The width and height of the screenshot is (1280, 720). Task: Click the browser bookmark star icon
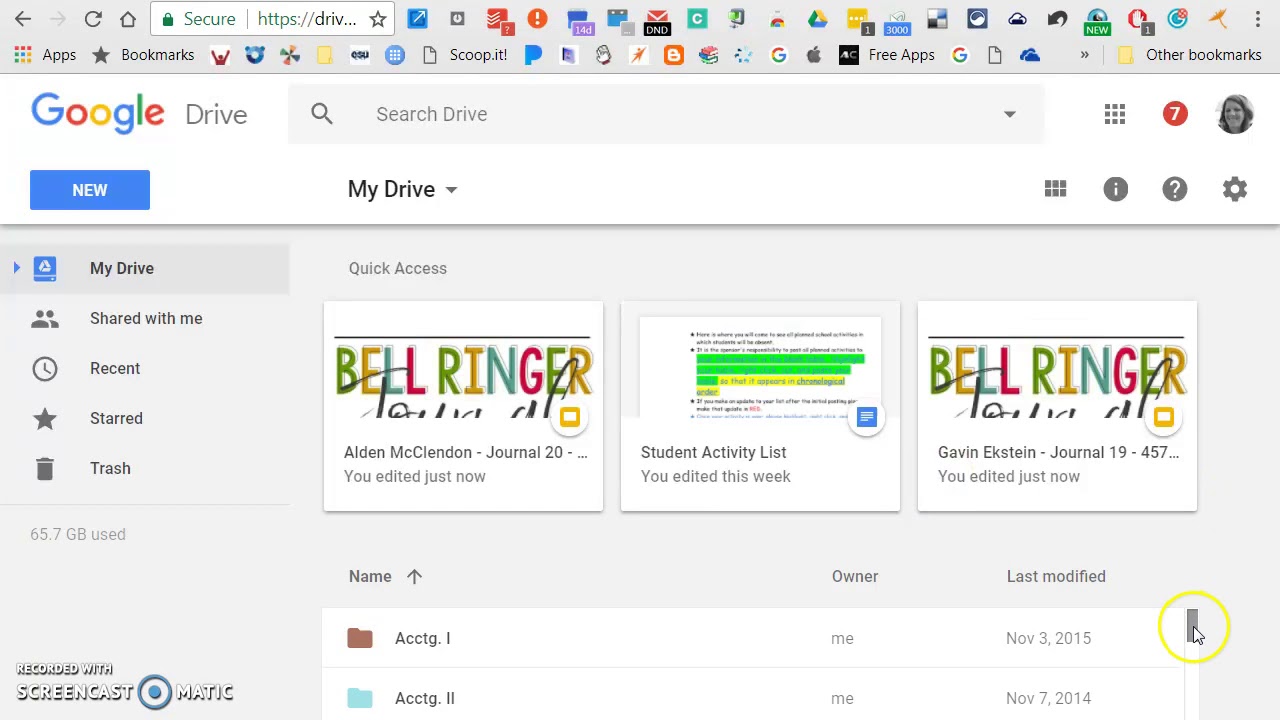coord(378,19)
